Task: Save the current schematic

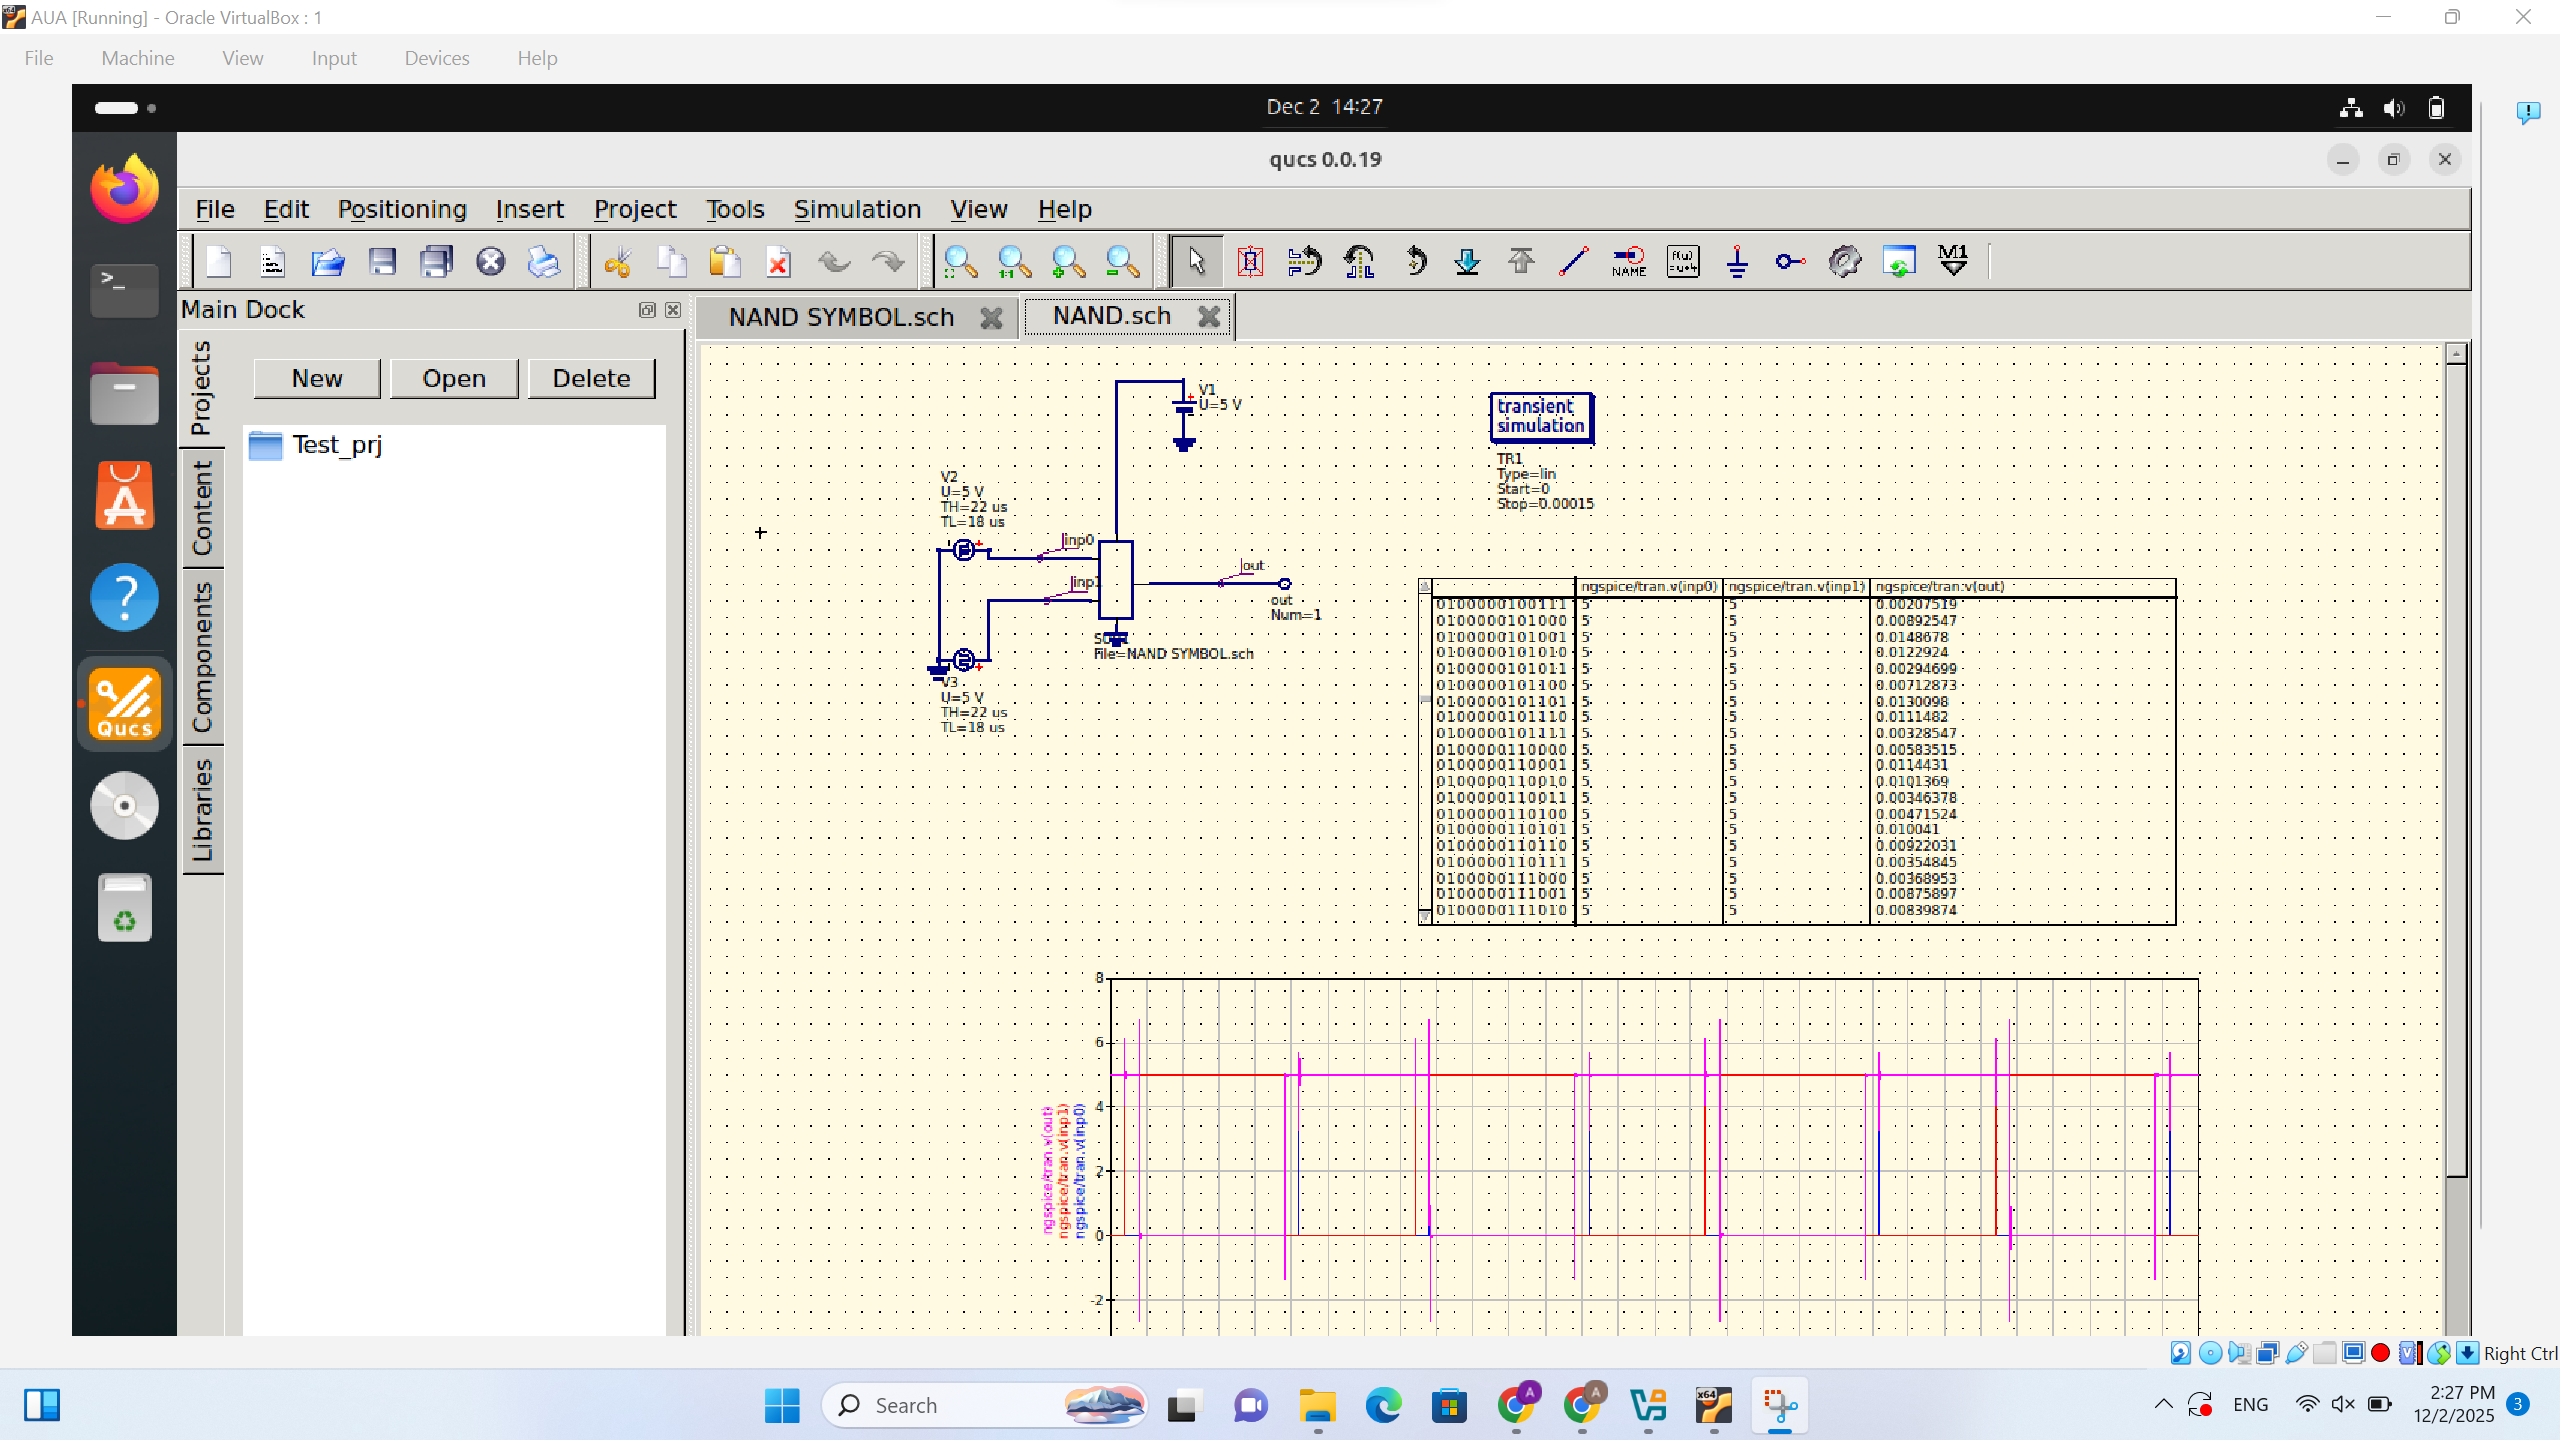Action: [x=382, y=262]
